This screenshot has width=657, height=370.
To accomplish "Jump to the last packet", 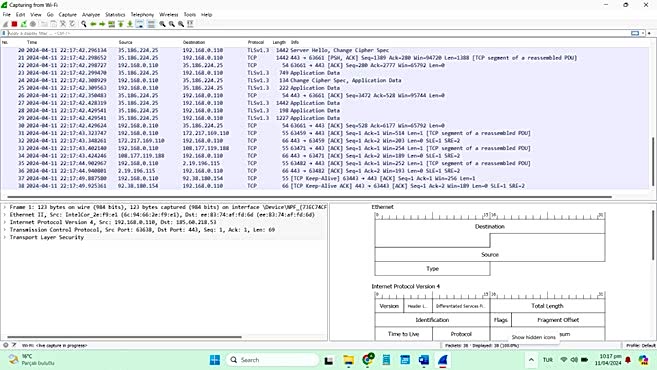I will coord(130,24).
